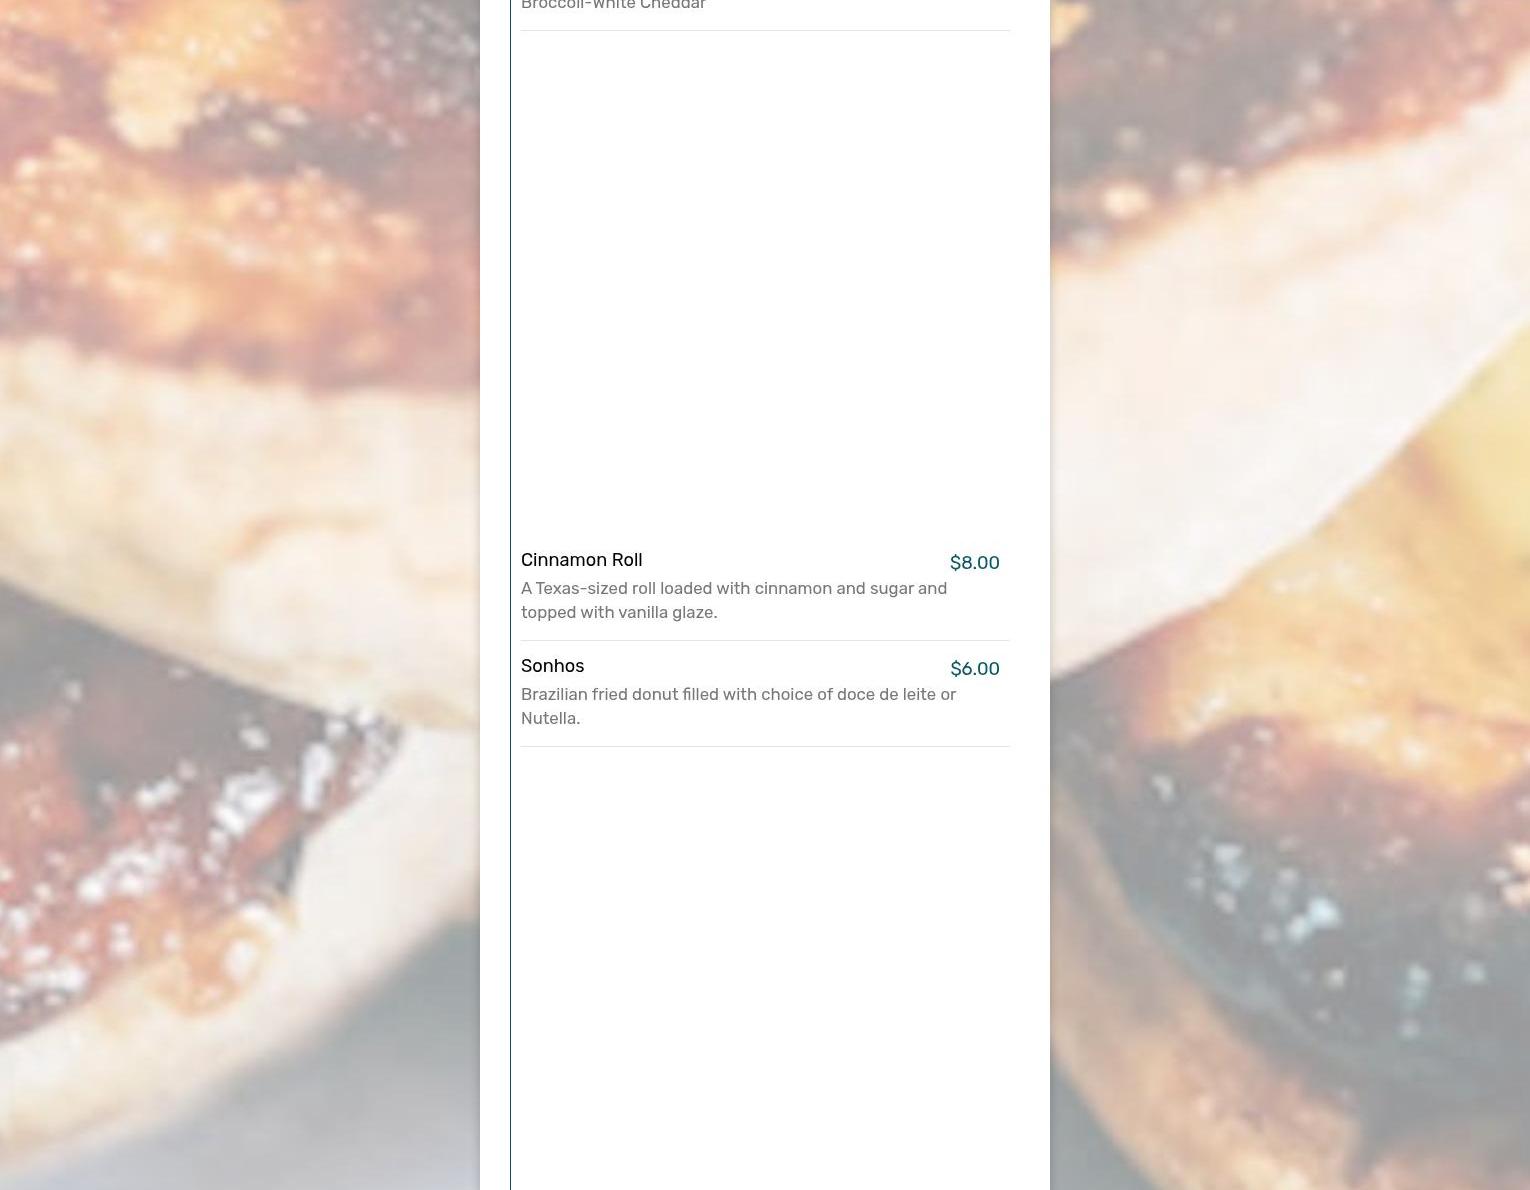Click the $6.00 Sonhos price
The image size is (1530, 1190).
tap(974, 669)
